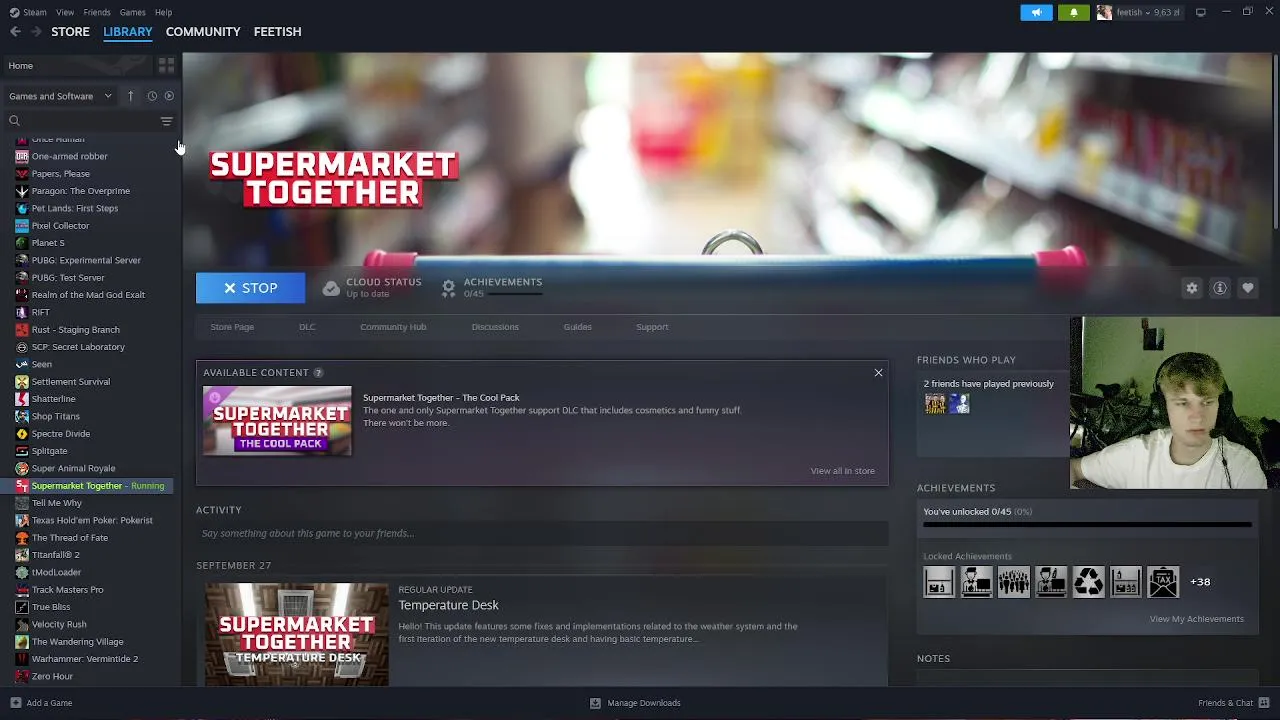This screenshot has width=1280, height=720.
Task: Open the Help menu
Action: [163, 12]
